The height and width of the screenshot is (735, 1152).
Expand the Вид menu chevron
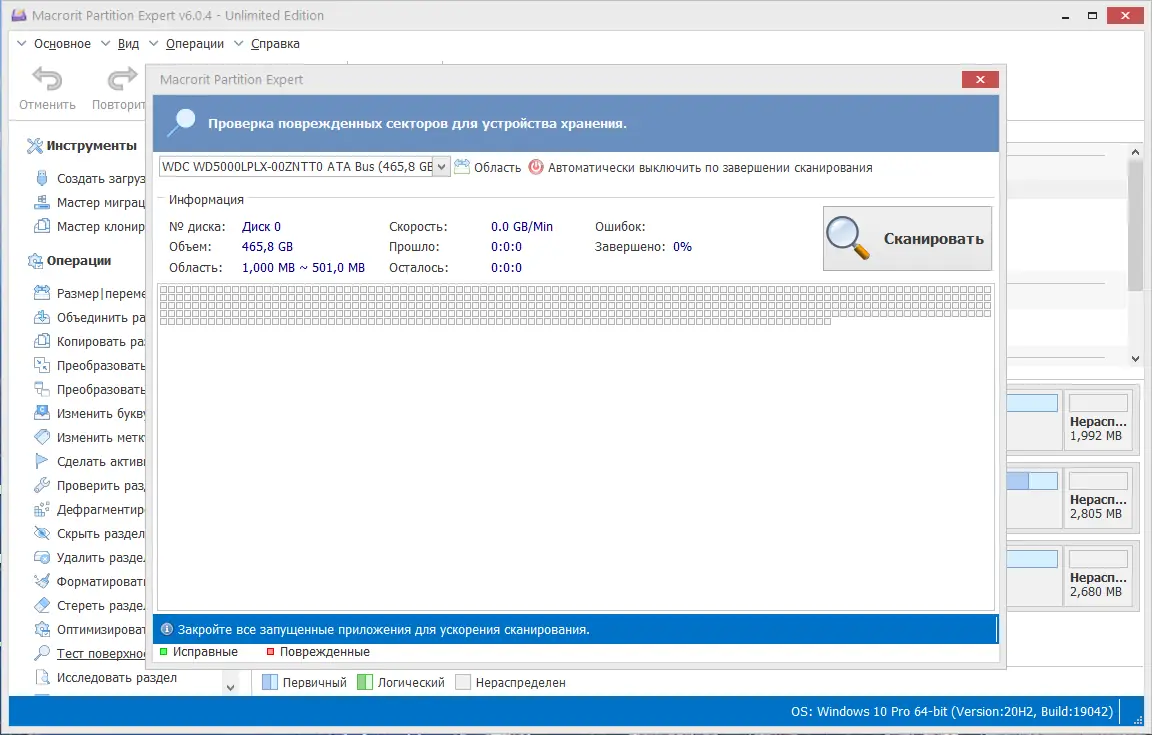point(105,43)
